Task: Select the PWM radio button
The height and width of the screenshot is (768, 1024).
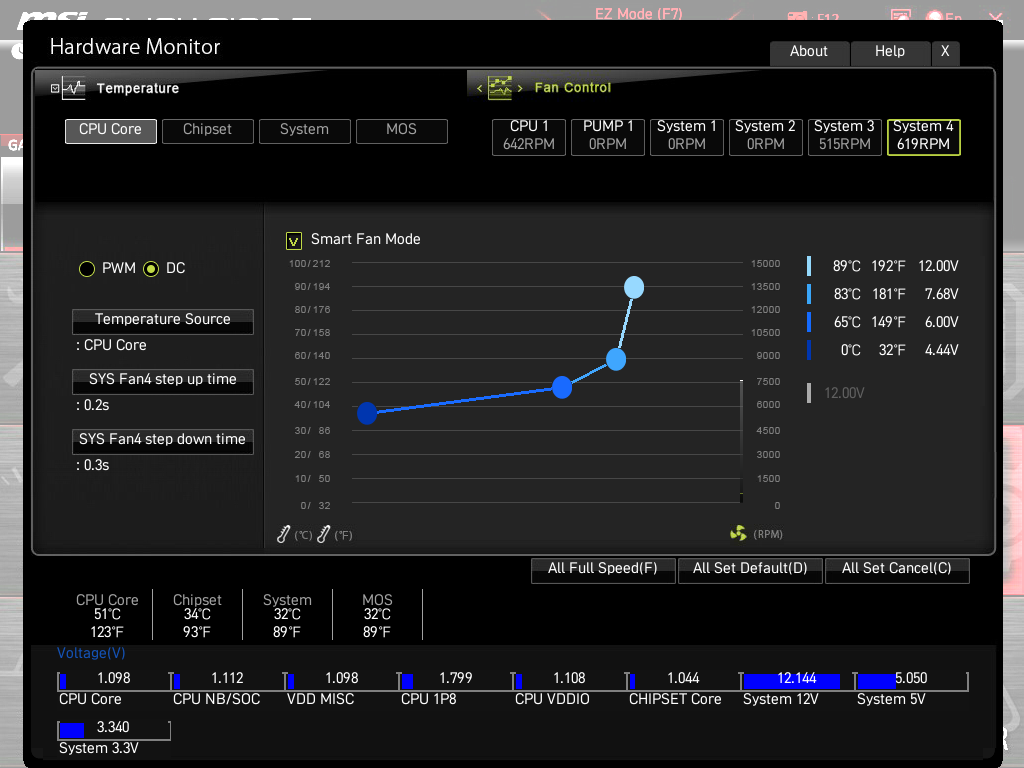Action: 87,268
